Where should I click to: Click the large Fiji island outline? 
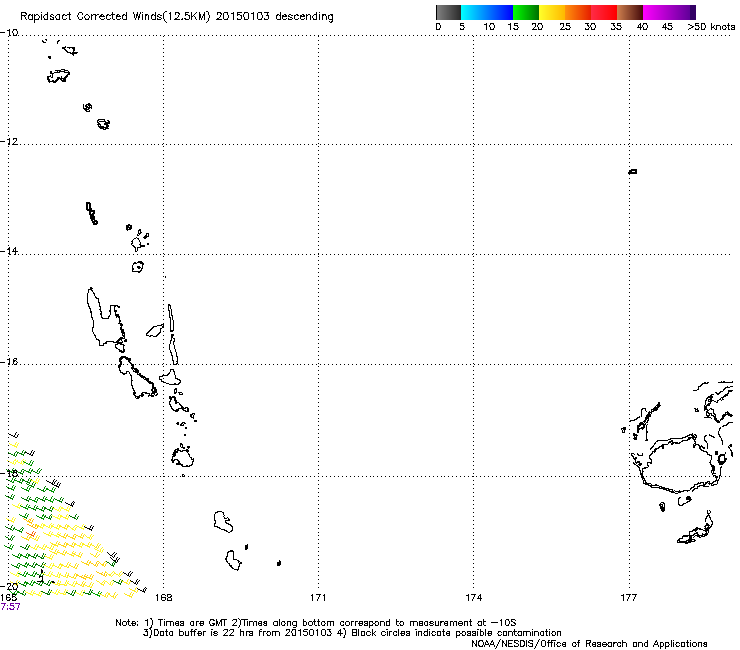[x=682, y=465]
